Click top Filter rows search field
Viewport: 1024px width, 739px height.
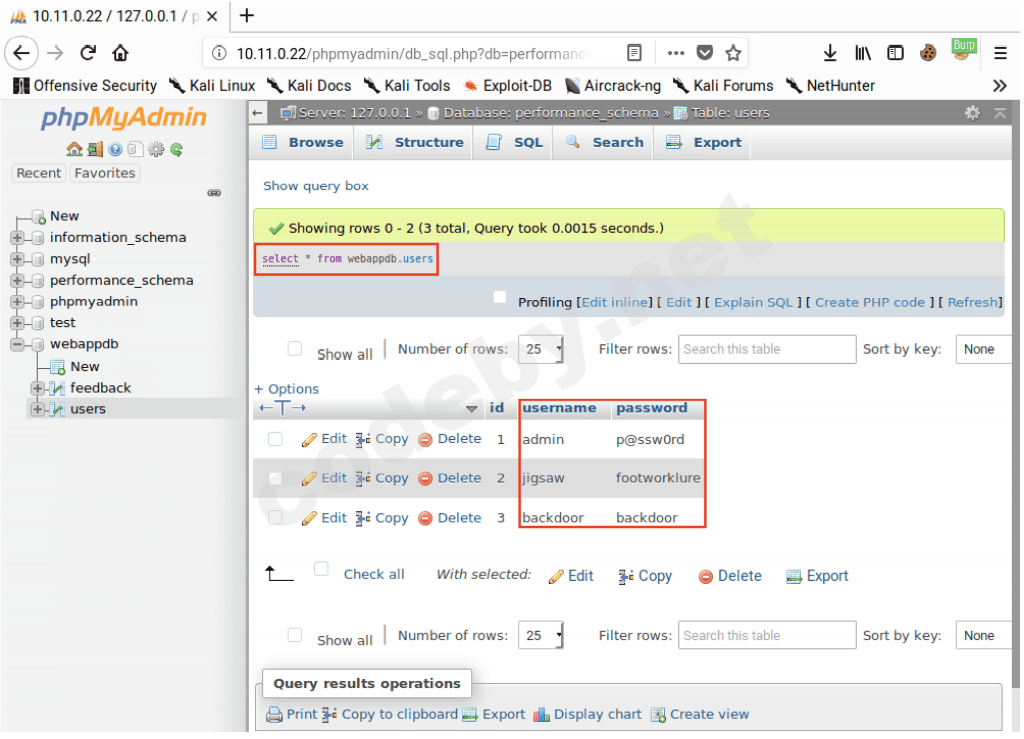click(x=767, y=350)
